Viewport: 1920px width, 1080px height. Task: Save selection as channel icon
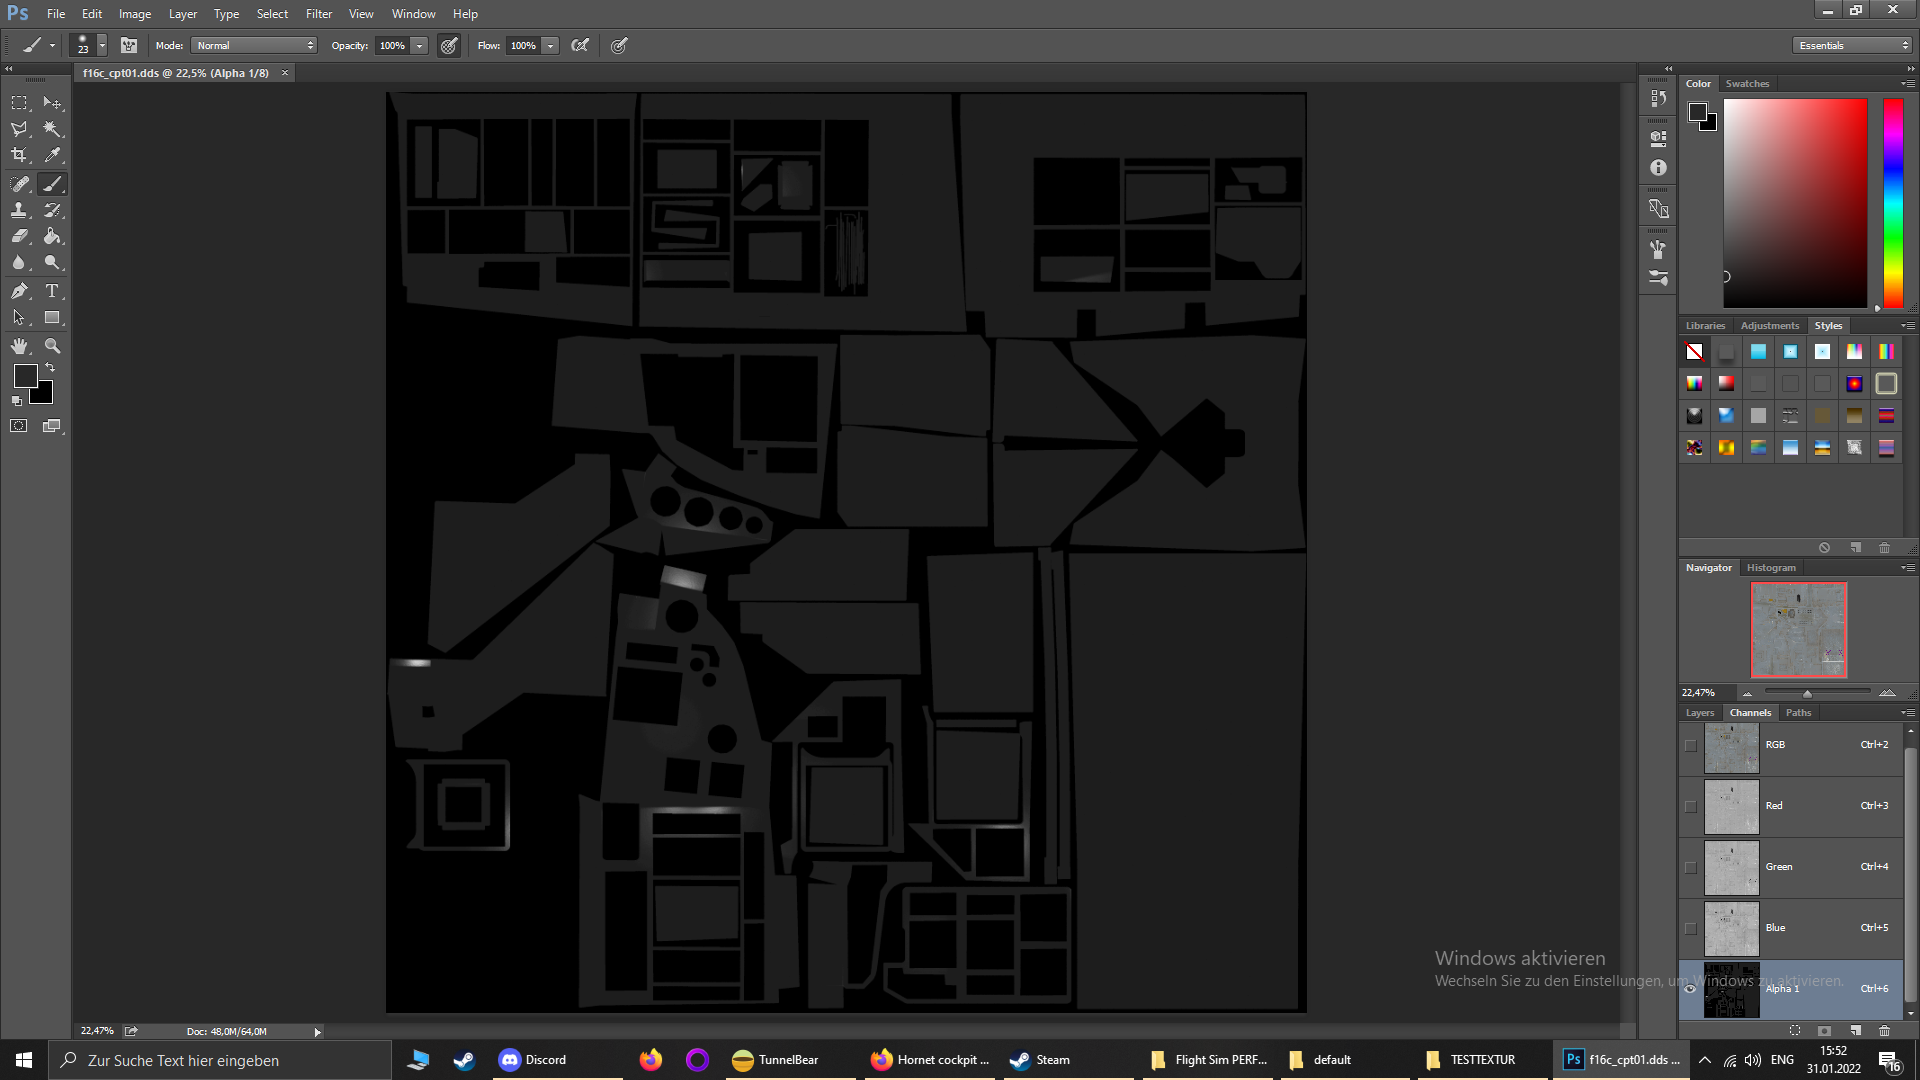pos(1825,1030)
